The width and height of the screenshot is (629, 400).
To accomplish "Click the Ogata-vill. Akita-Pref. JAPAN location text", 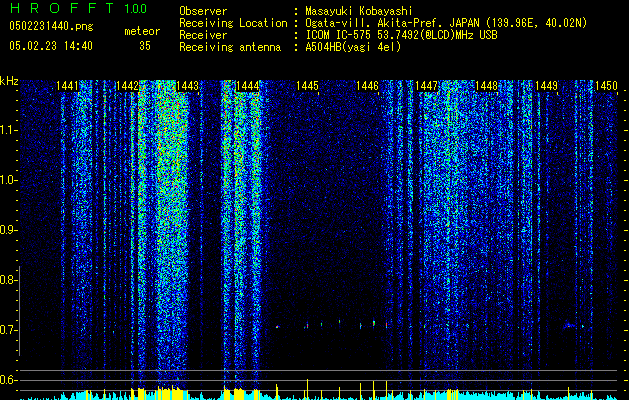I will (446, 23).
